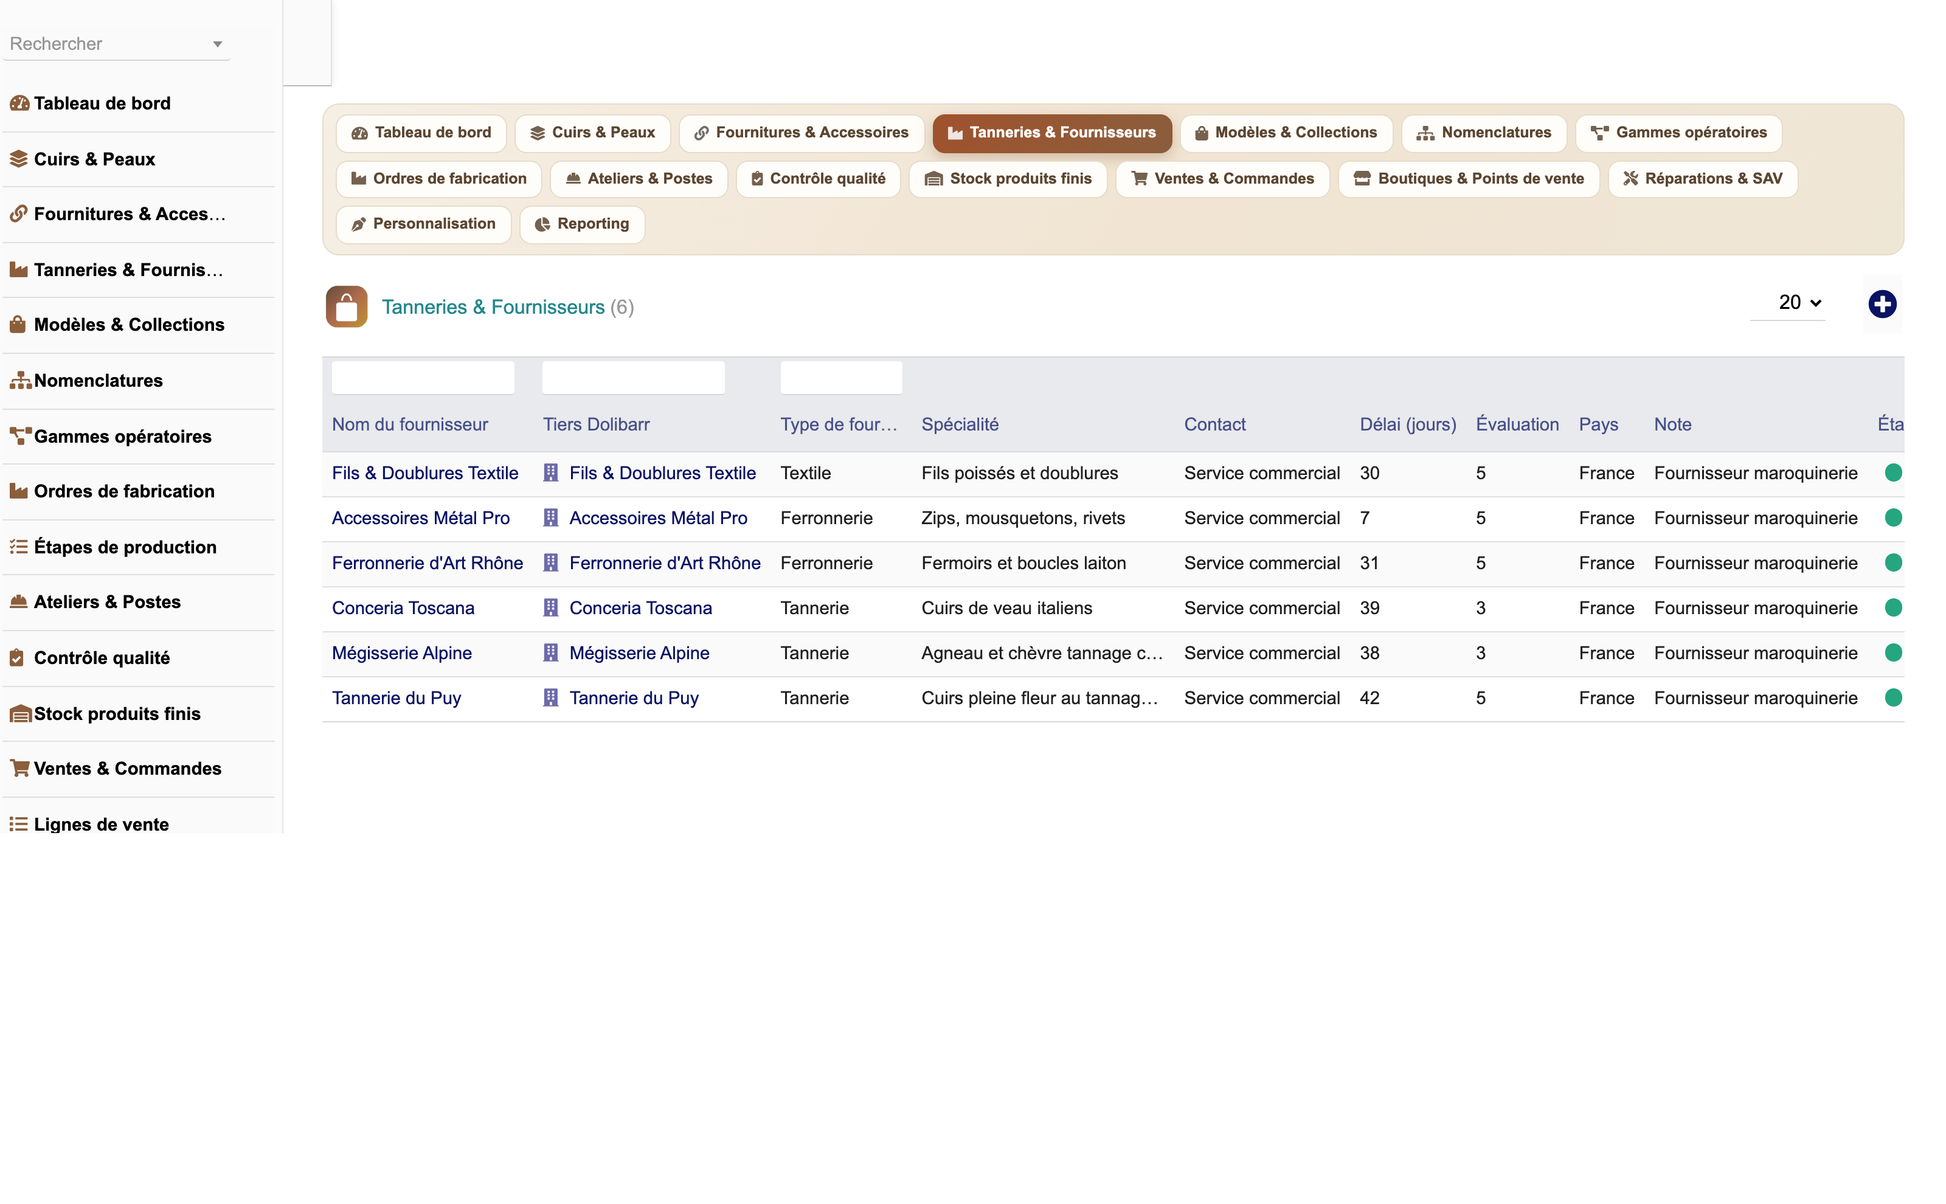Image resolution: width=1946 pixels, height=1204 pixels.
Task: Switch to the Réparations & SAV tab
Action: point(1702,179)
